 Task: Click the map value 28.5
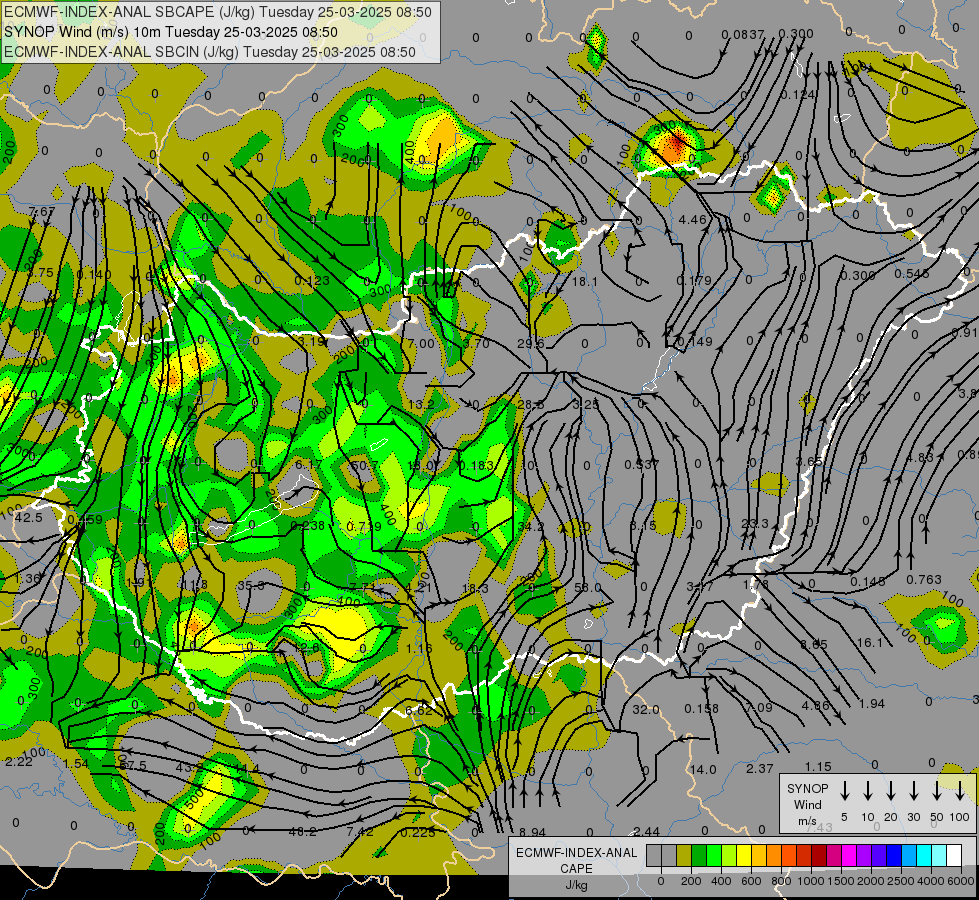[x=531, y=405]
